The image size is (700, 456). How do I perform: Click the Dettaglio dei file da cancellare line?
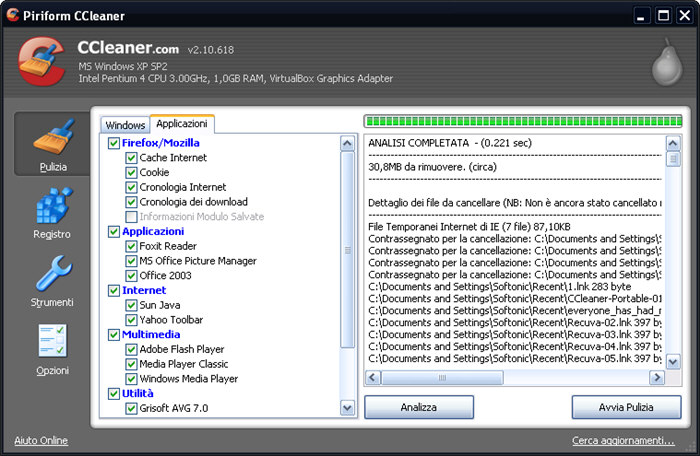[515, 203]
